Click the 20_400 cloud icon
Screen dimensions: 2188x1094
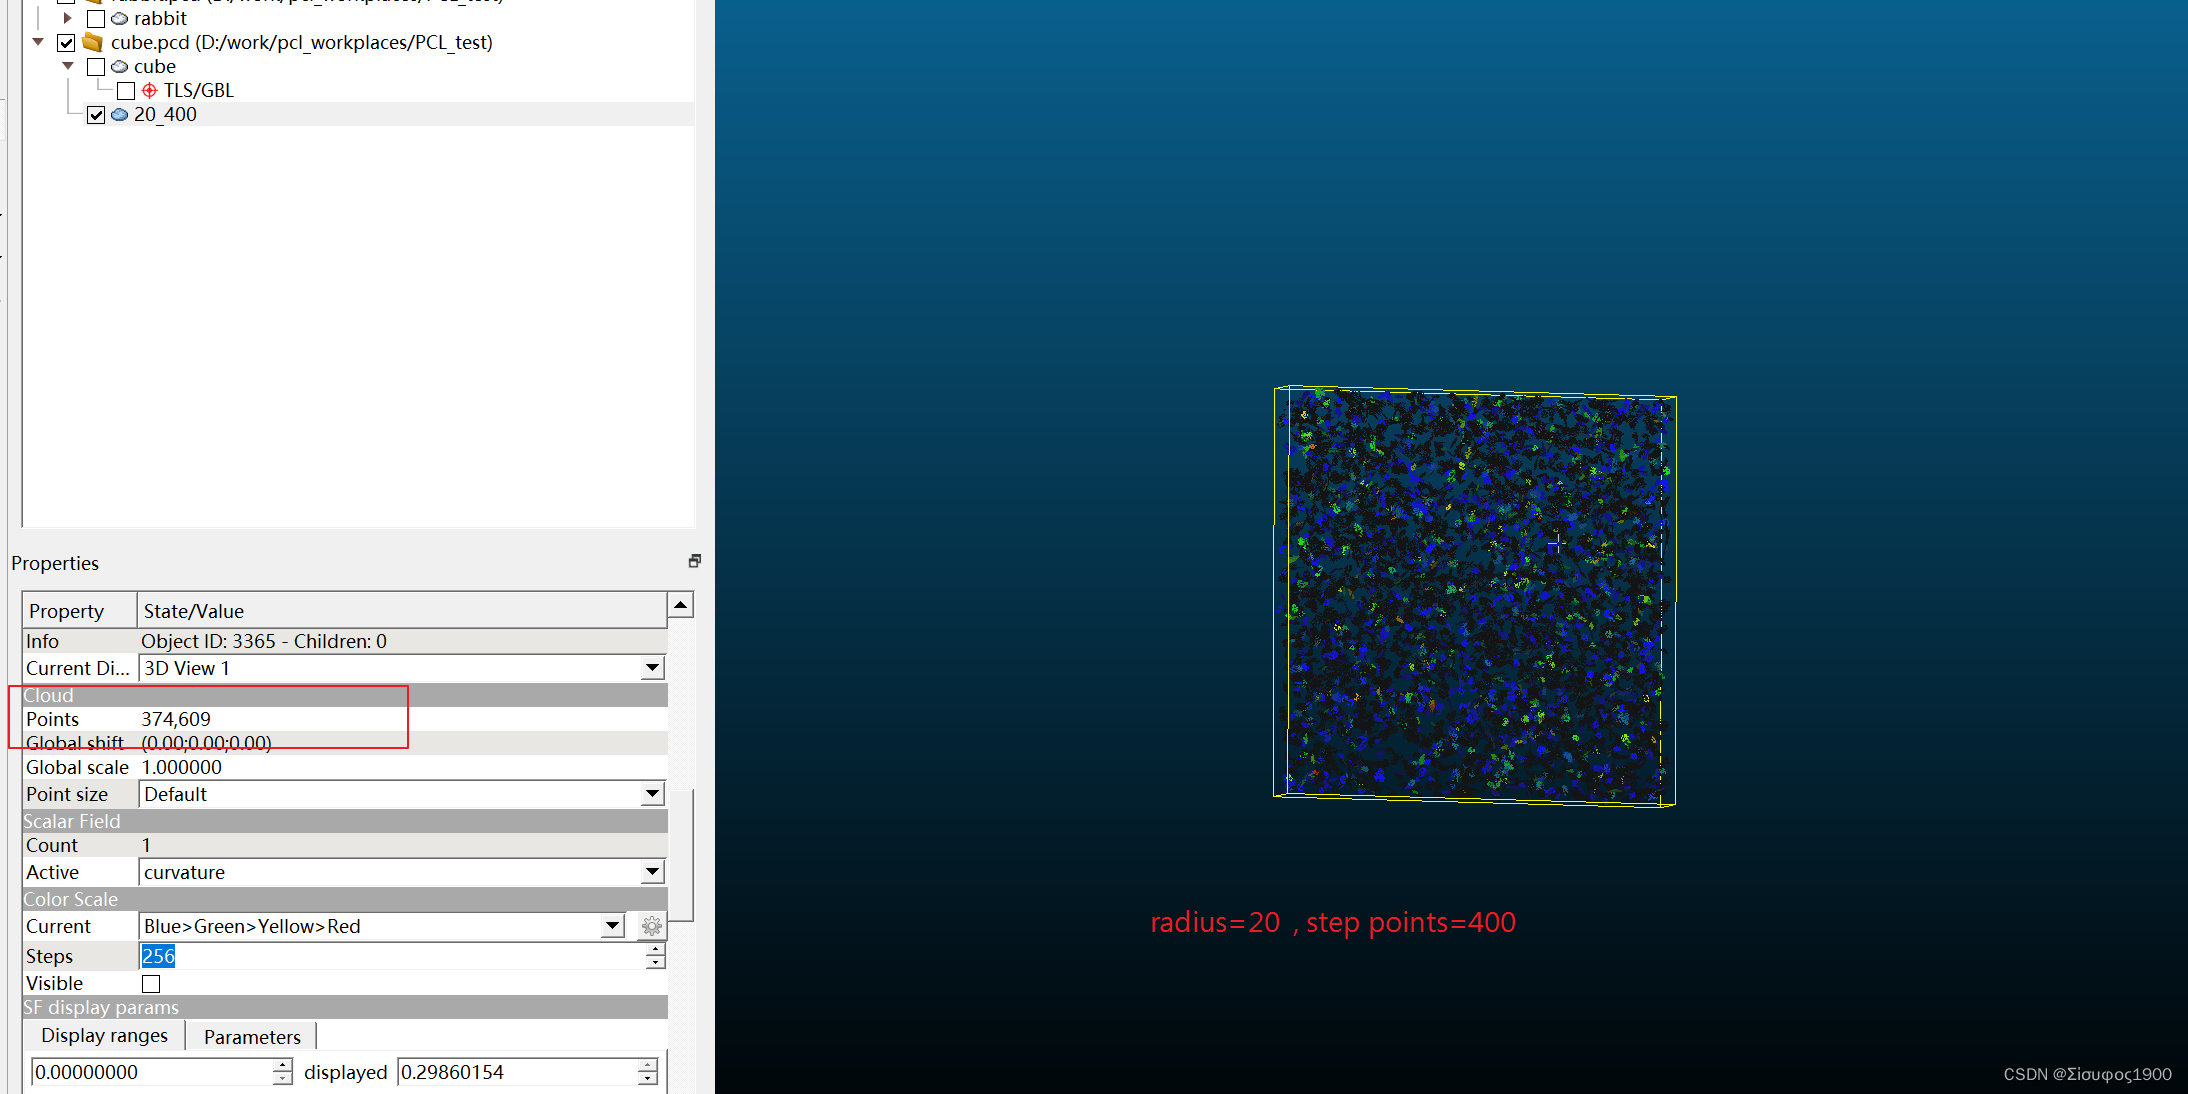[x=119, y=115]
